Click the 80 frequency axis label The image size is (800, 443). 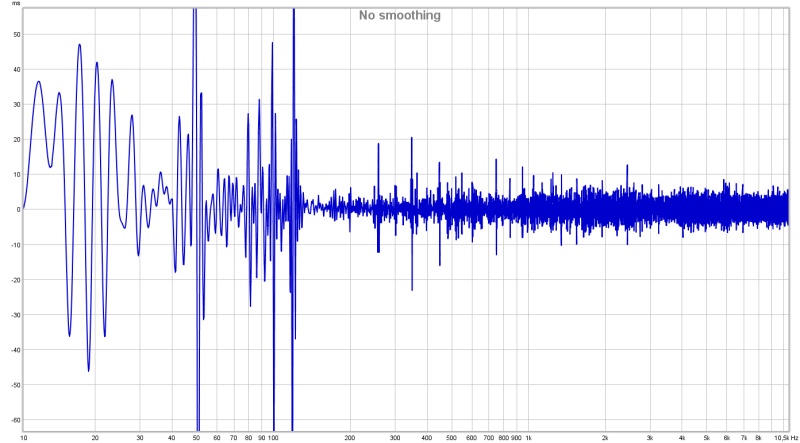248,438
